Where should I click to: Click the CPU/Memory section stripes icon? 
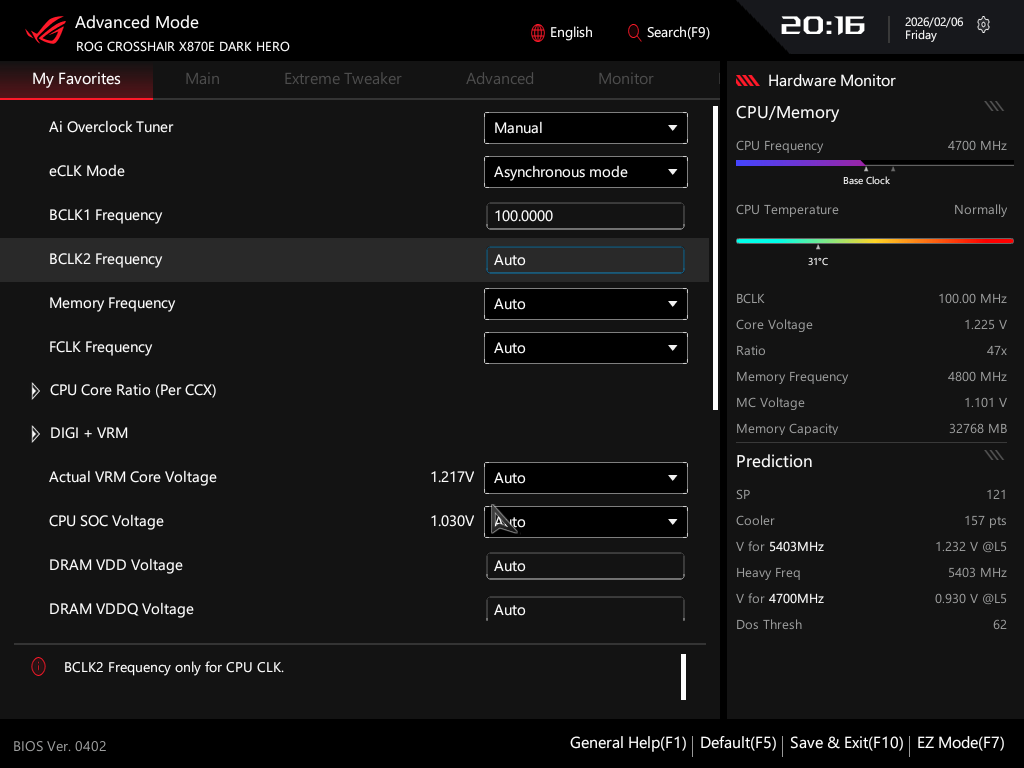(993, 106)
